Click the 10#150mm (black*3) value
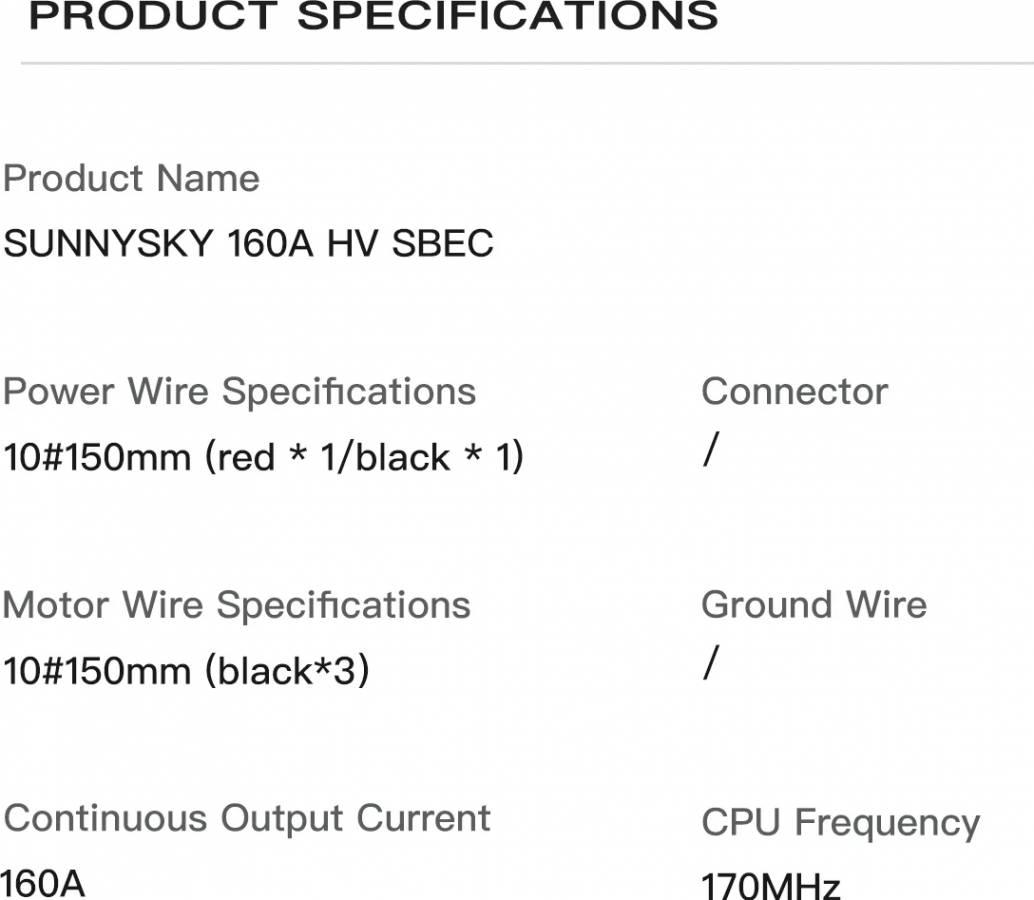1034x900 pixels. coord(186,671)
